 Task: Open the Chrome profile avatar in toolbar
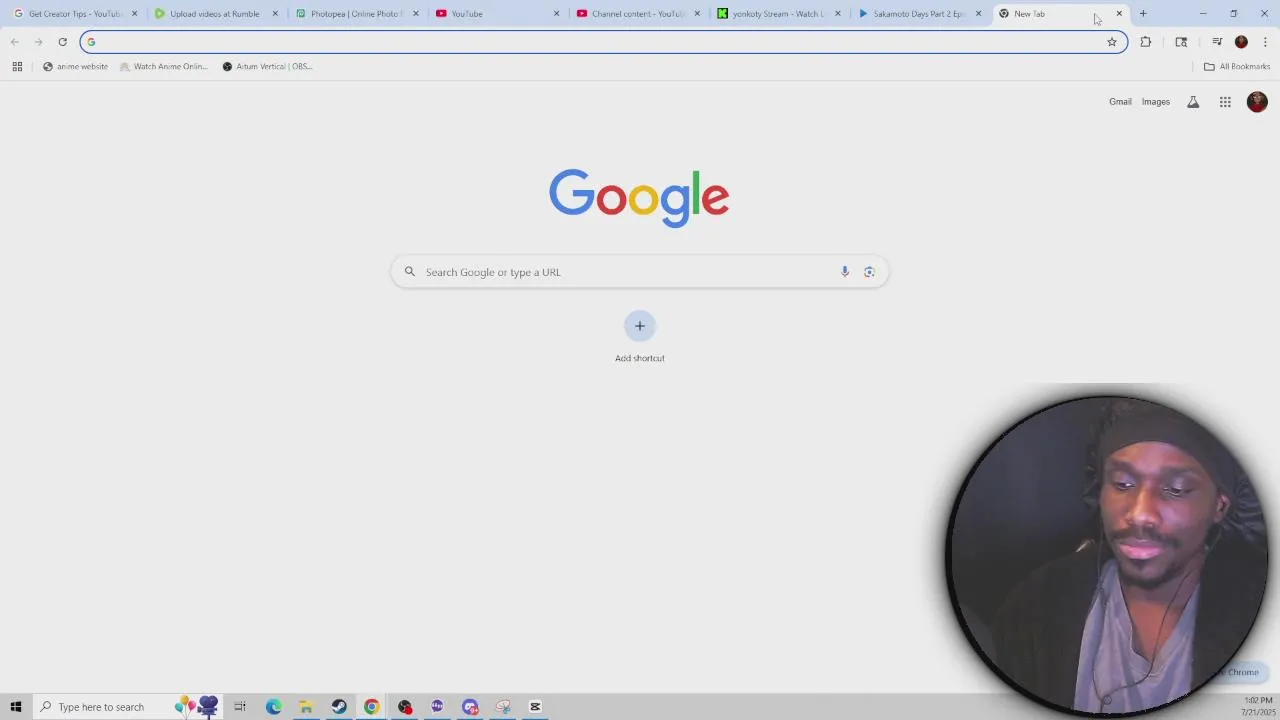point(1241,42)
